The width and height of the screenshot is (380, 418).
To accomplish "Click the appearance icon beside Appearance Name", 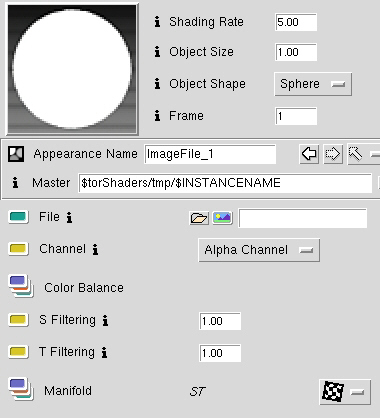I will pyautogui.click(x=16, y=154).
